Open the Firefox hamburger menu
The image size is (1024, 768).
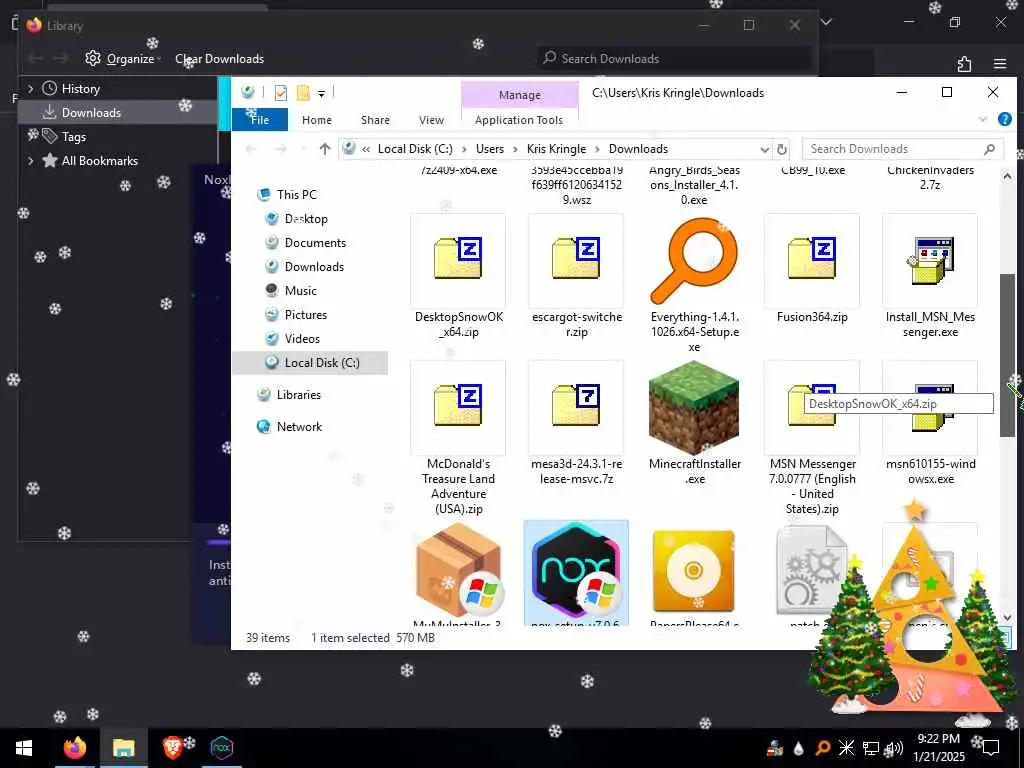[x=1000, y=64]
